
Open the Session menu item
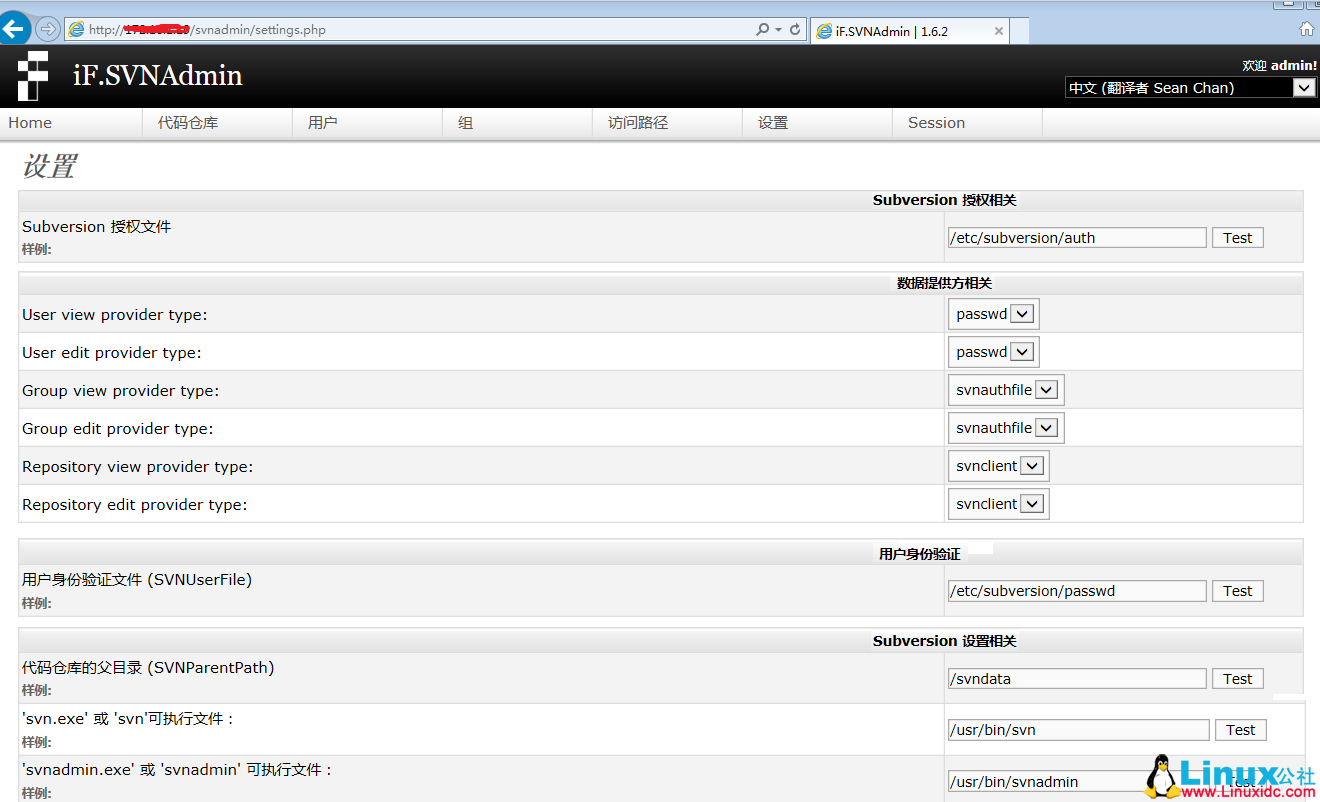click(936, 122)
